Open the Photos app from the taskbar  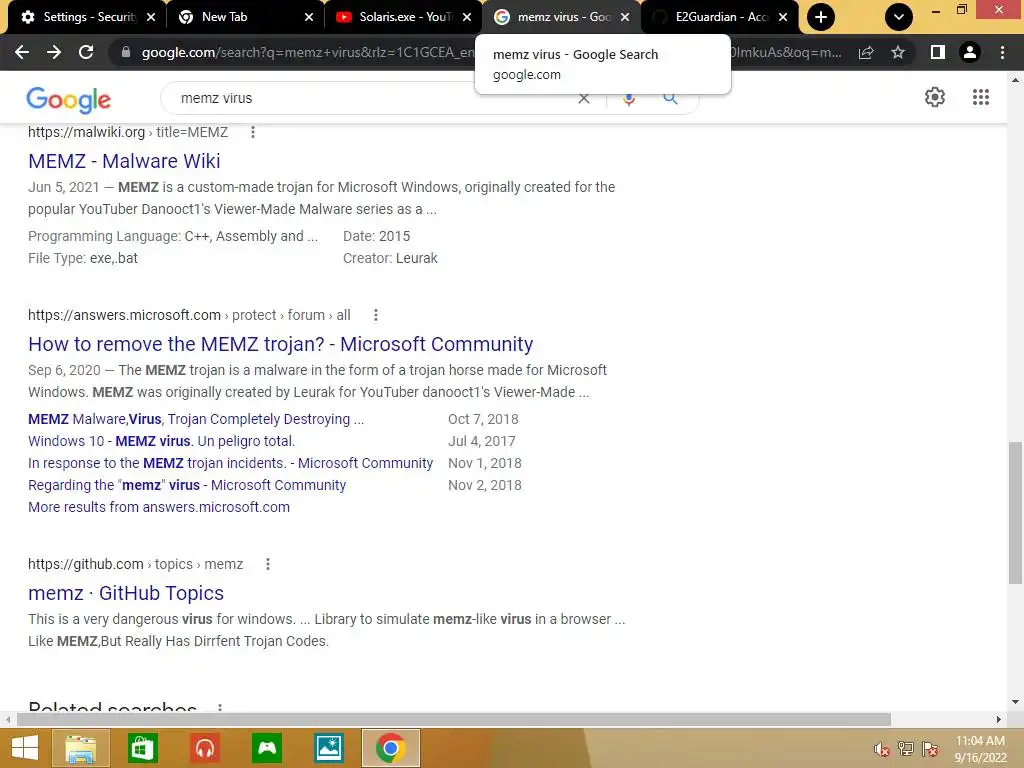[x=328, y=748]
